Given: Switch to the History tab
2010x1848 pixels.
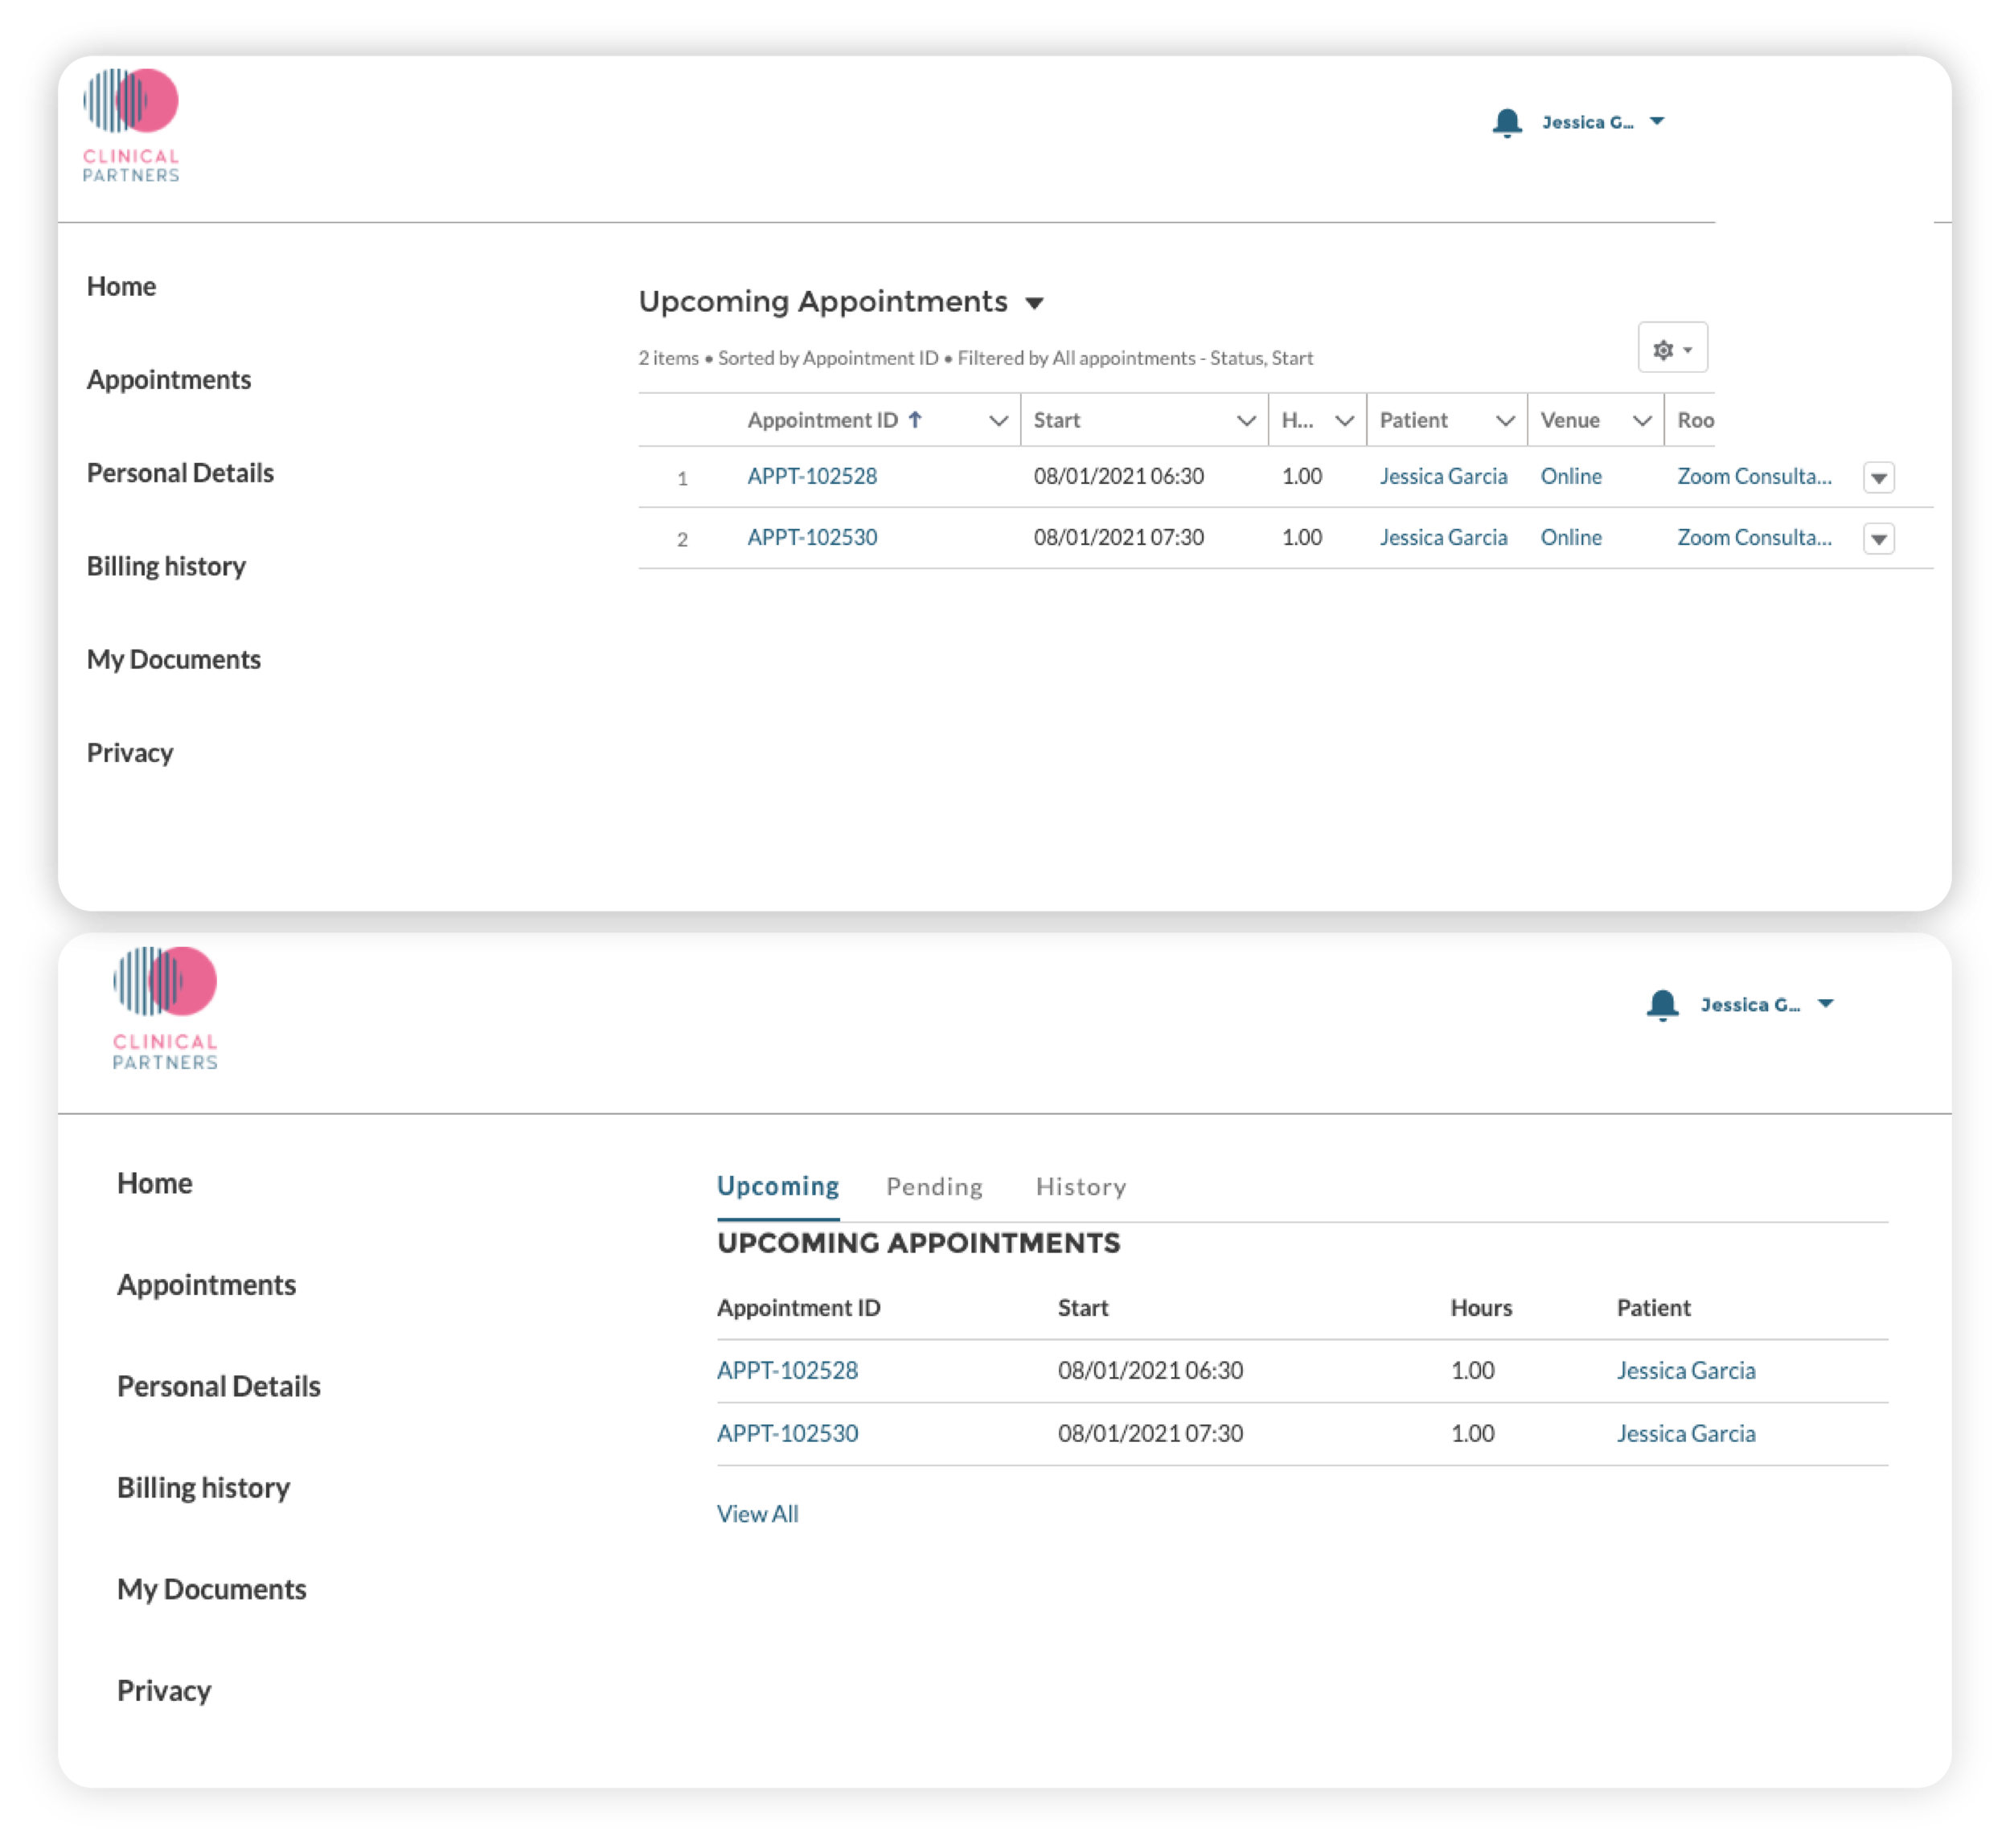Looking at the screenshot, I should (1081, 1187).
